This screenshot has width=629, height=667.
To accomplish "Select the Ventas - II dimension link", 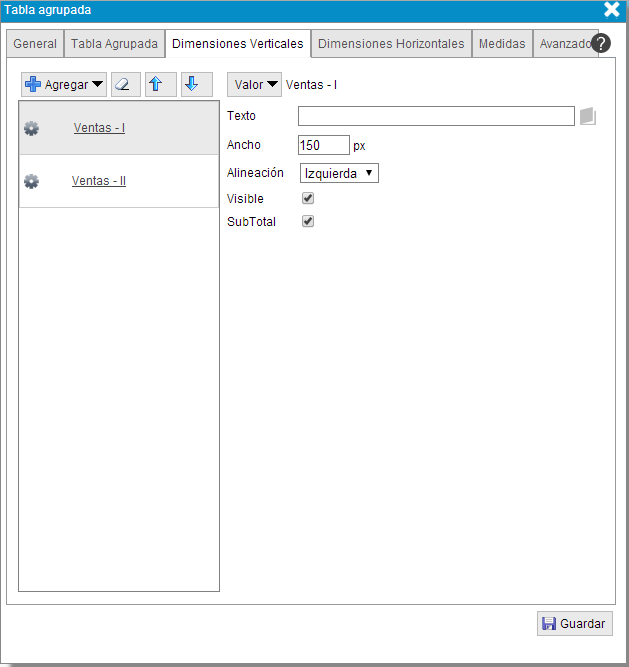I will (99, 181).
